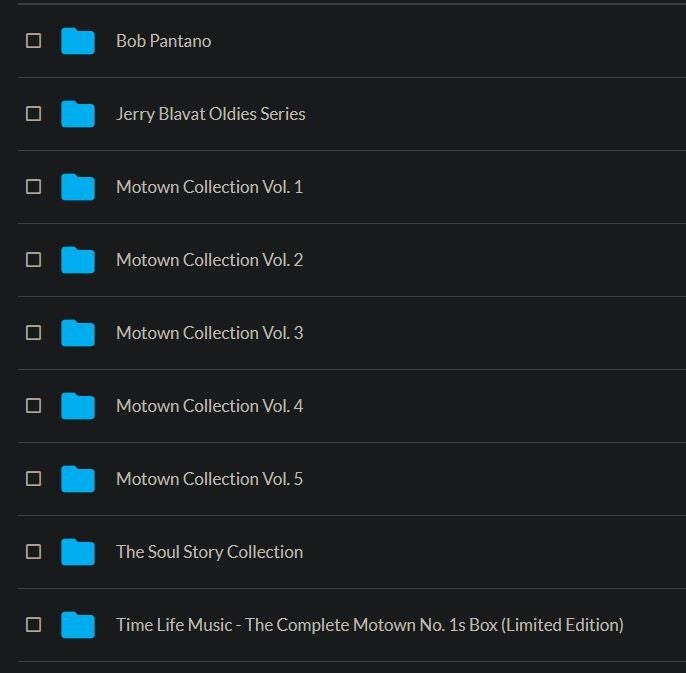Tick The Soul Story Collection checkbox
This screenshot has height=673, width=686.
[x=33, y=552]
